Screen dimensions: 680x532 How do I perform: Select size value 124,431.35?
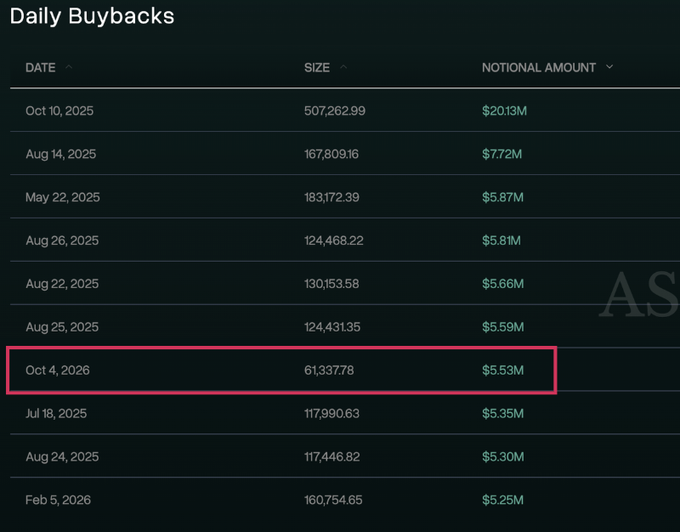pos(332,327)
